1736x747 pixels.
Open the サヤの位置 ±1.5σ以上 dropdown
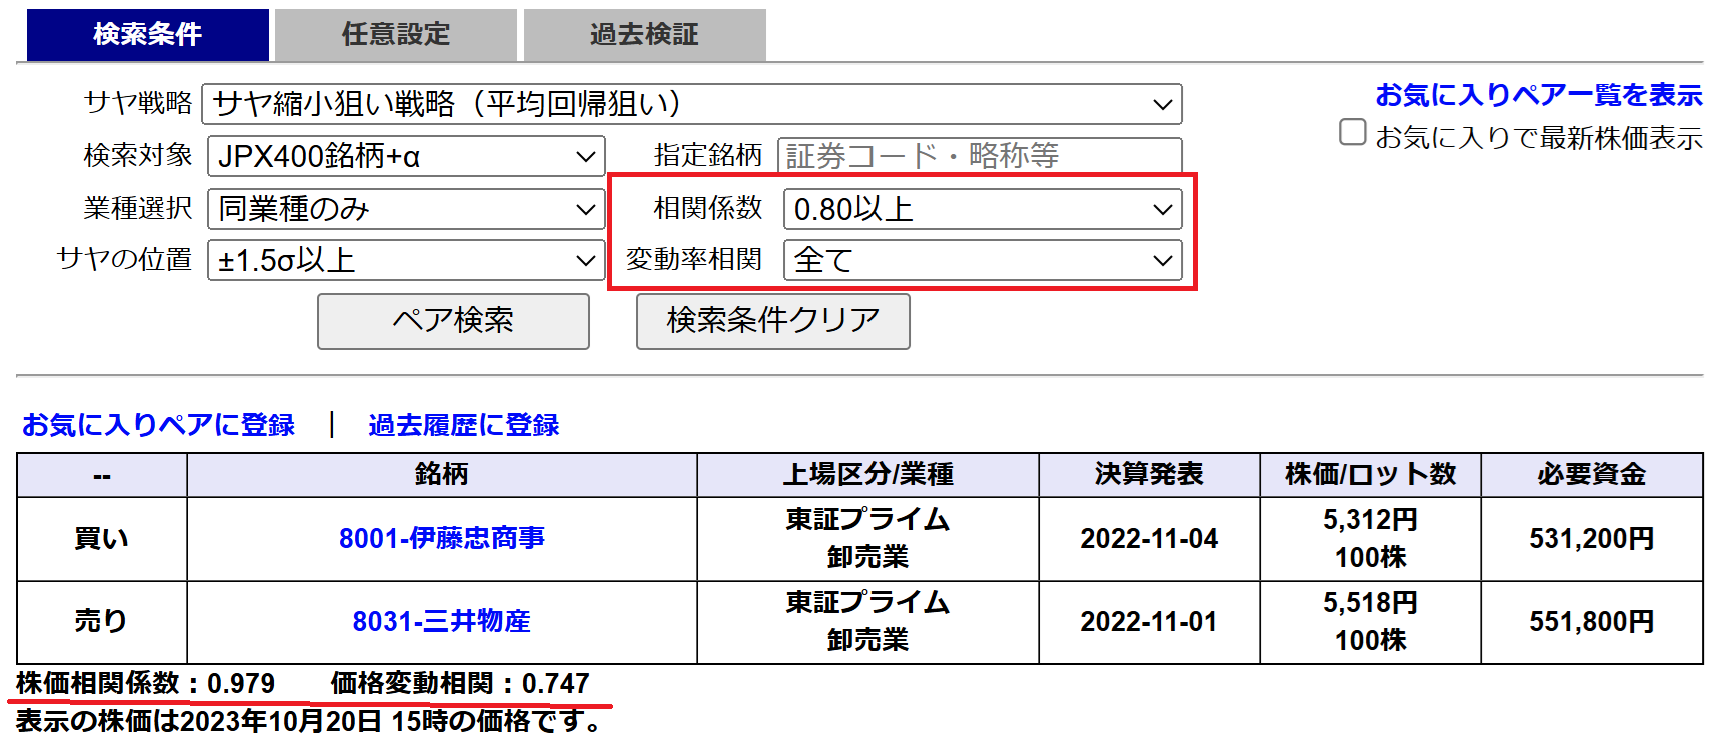pyautogui.click(x=406, y=260)
